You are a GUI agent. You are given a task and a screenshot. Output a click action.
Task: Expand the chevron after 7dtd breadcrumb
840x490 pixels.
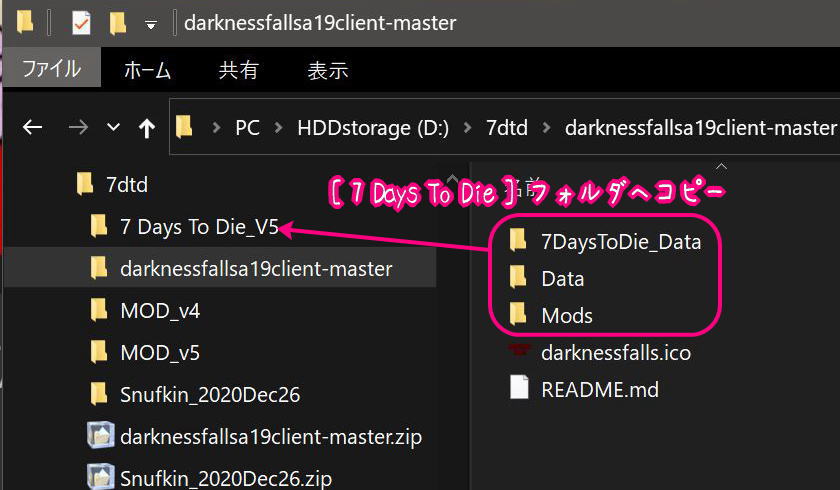pos(546,128)
